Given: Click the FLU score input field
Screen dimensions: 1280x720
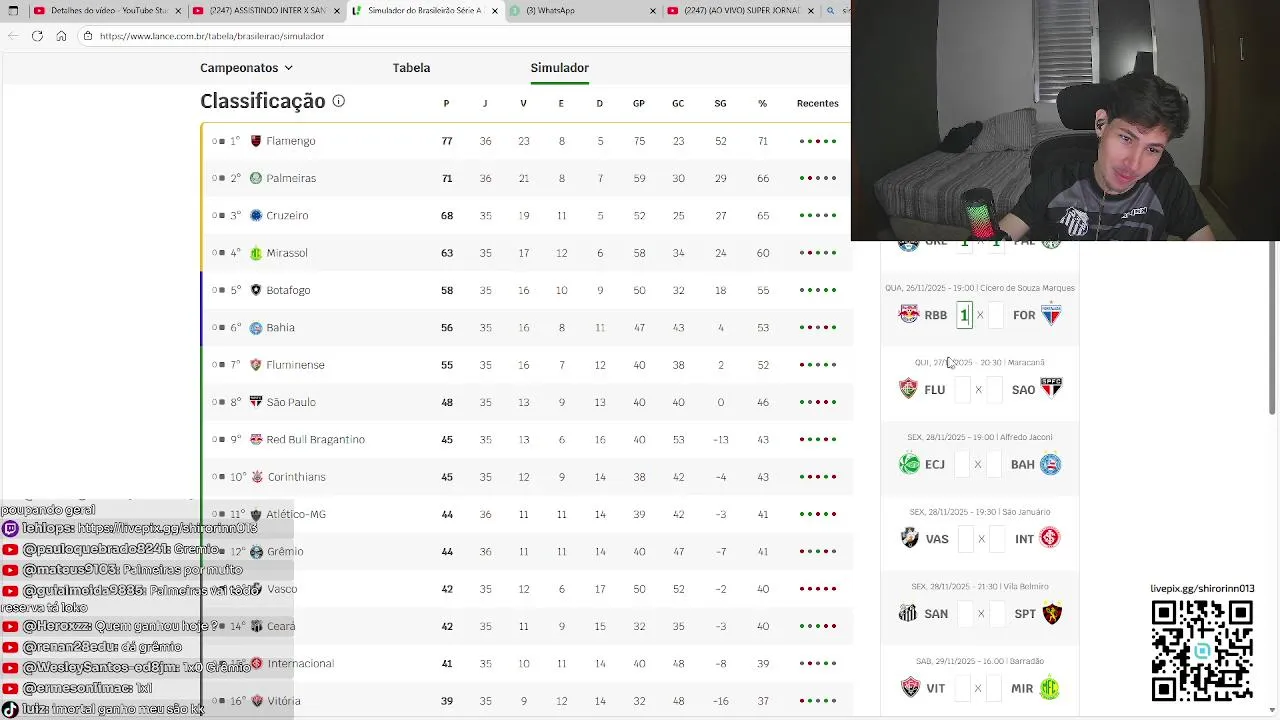Looking at the screenshot, I should pyautogui.click(x=963, y=390).
